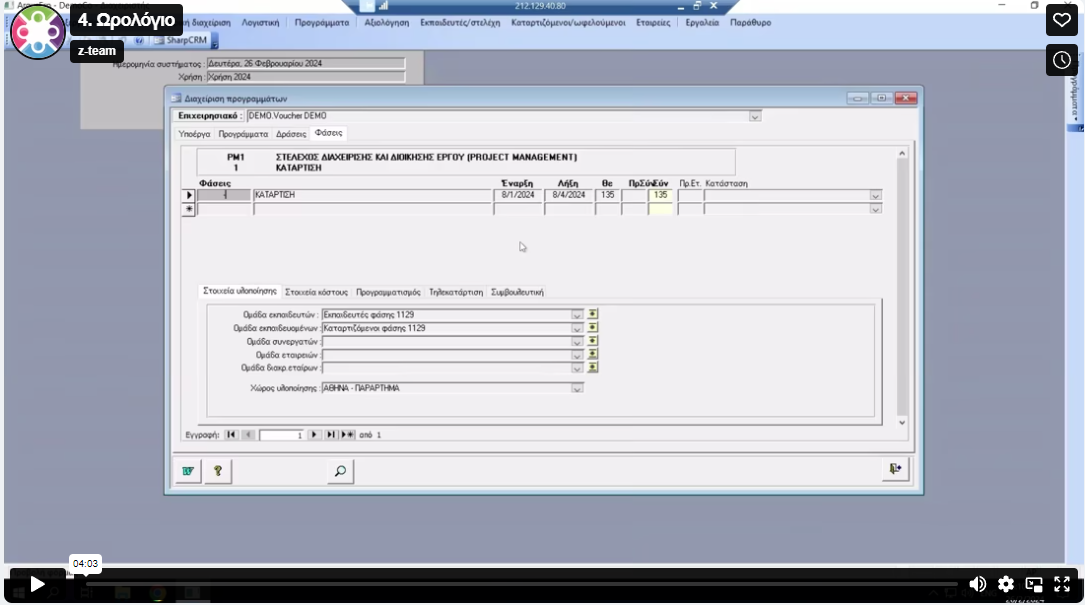Go to the next record in navigator
Viewport: 1085px width, 605px height.
tap(314, 435)
